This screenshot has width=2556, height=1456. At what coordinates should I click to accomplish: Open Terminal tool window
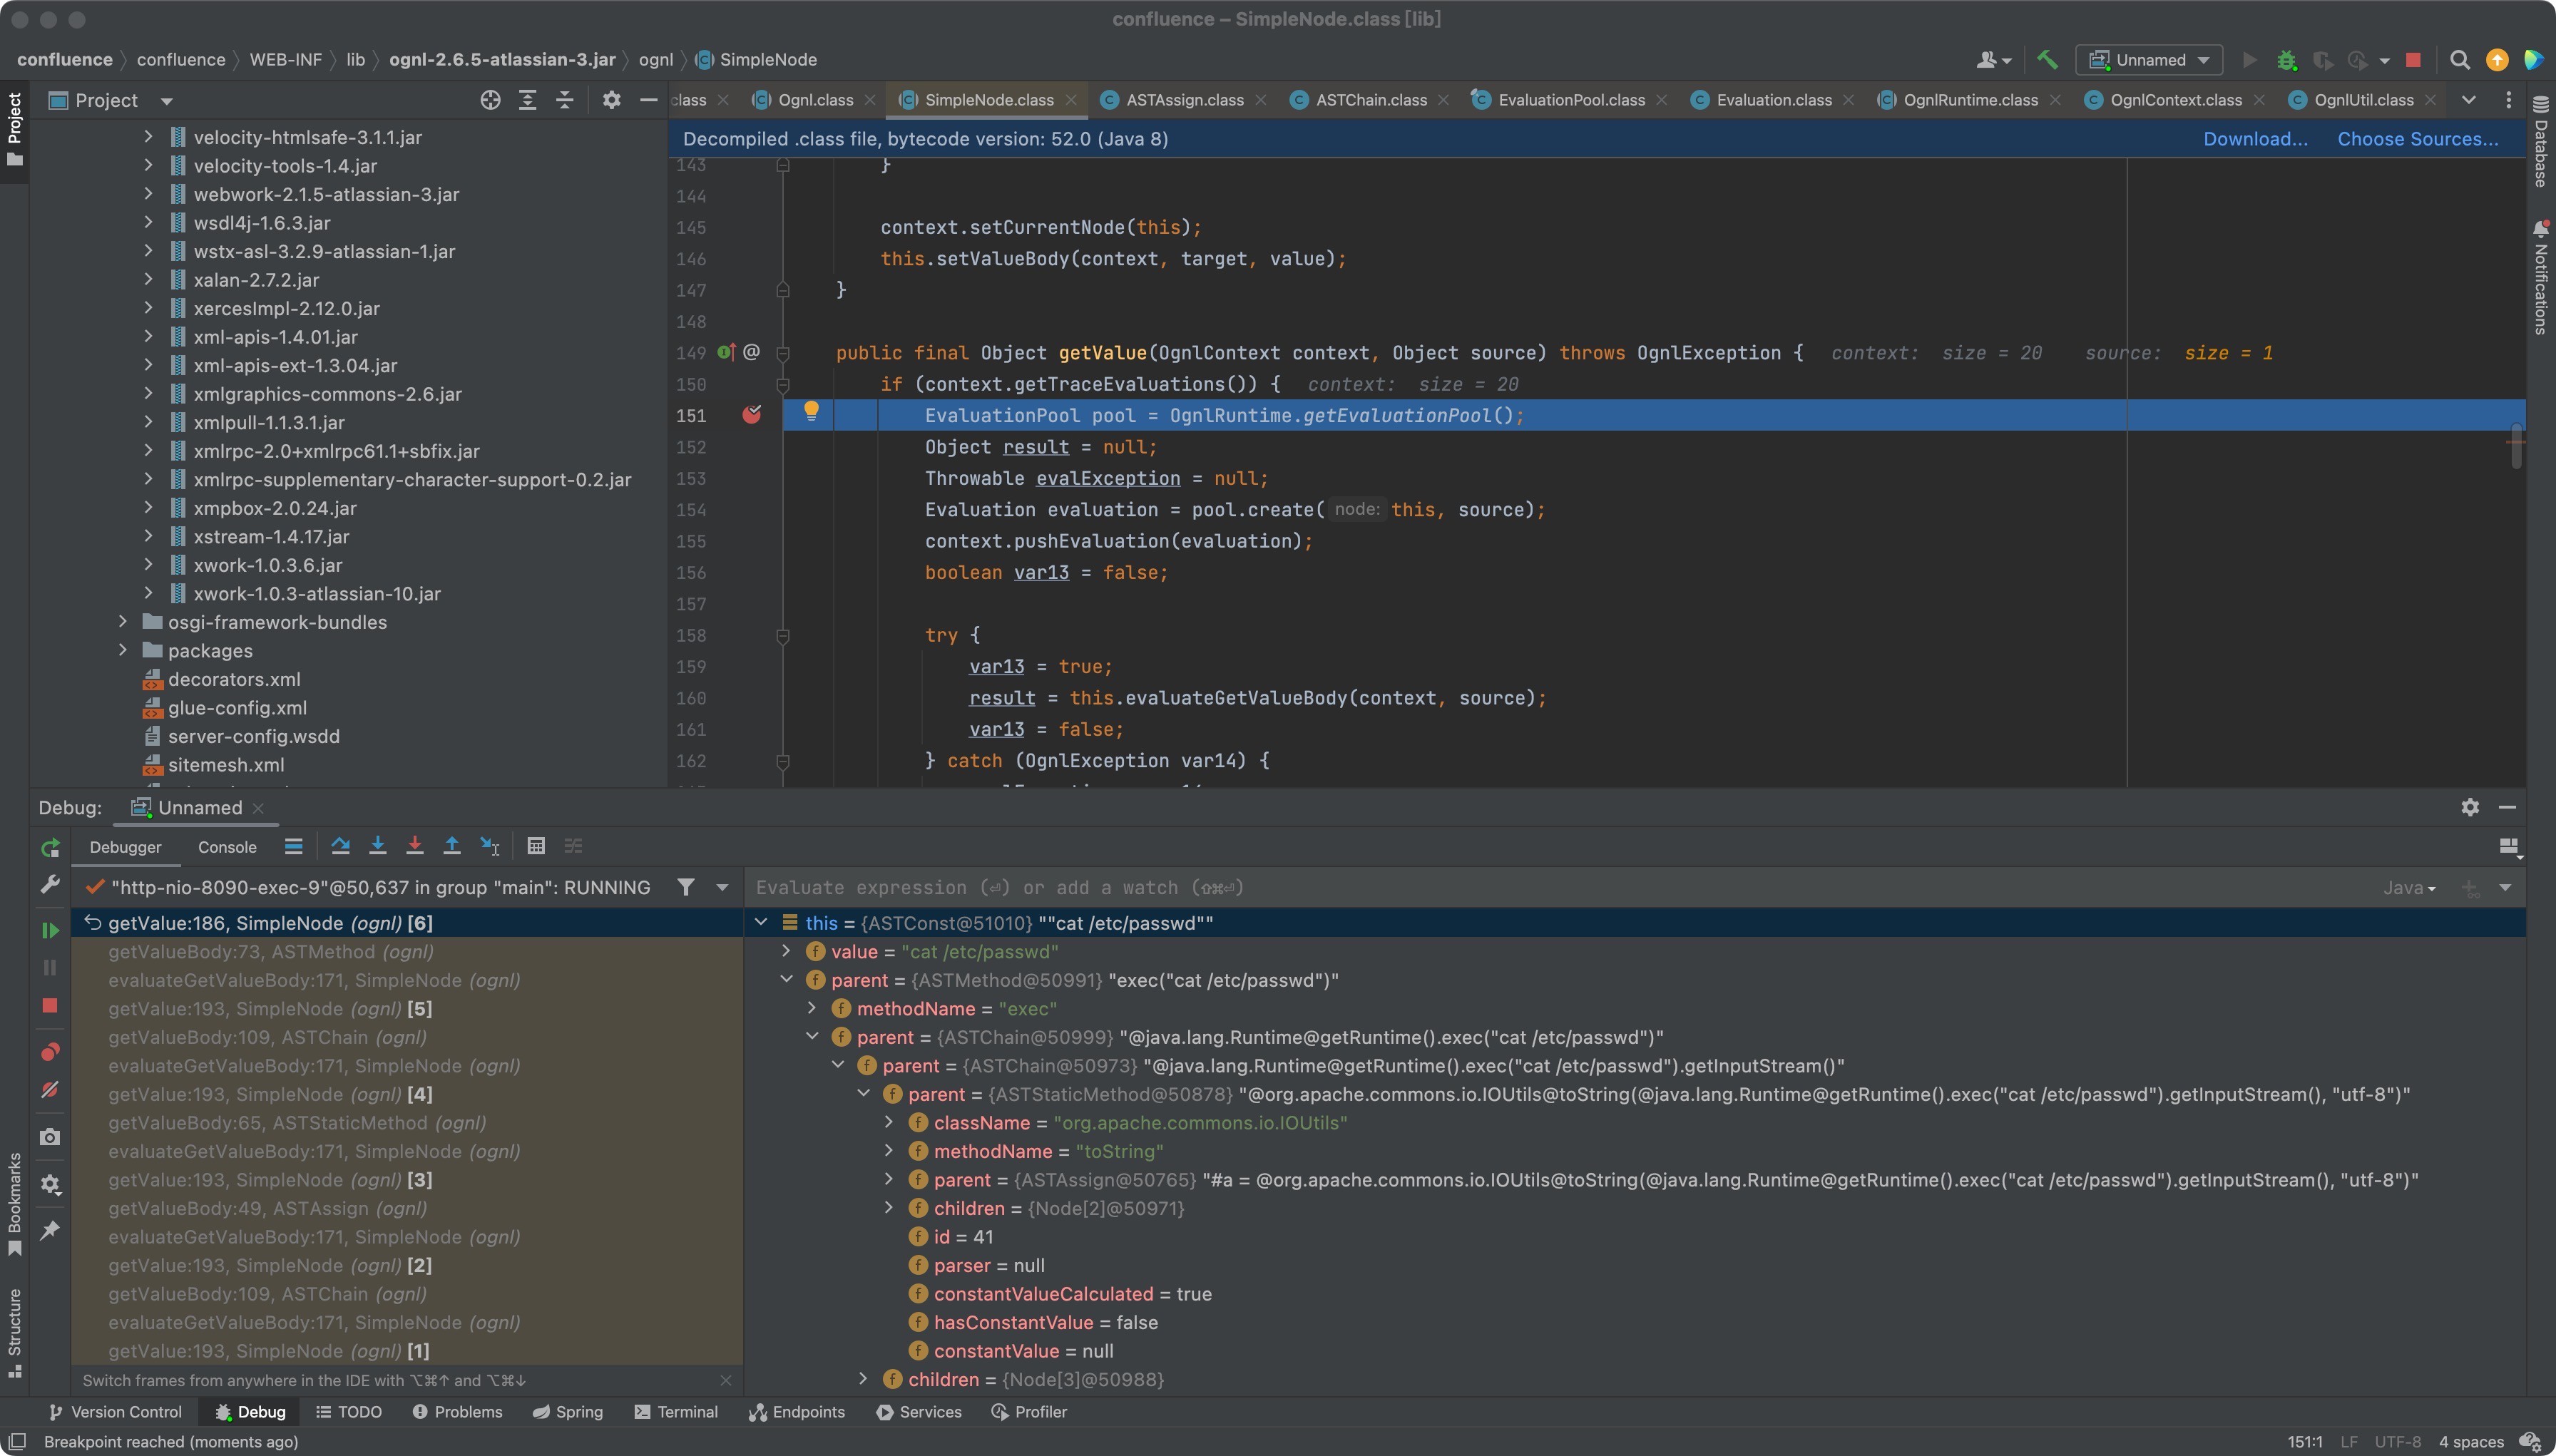(x=676, y=1412)
